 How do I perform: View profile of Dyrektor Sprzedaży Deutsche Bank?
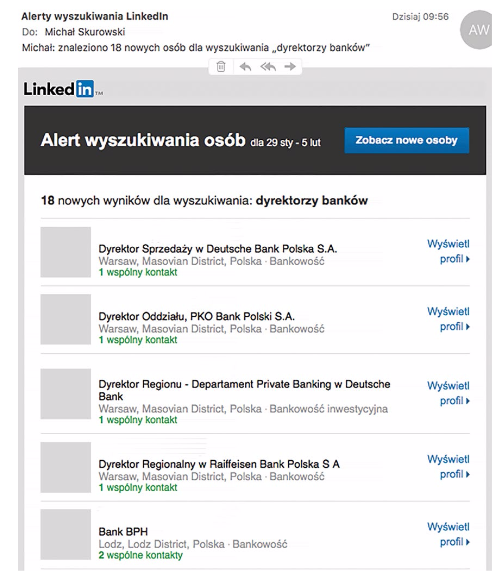tap(448, 252)
